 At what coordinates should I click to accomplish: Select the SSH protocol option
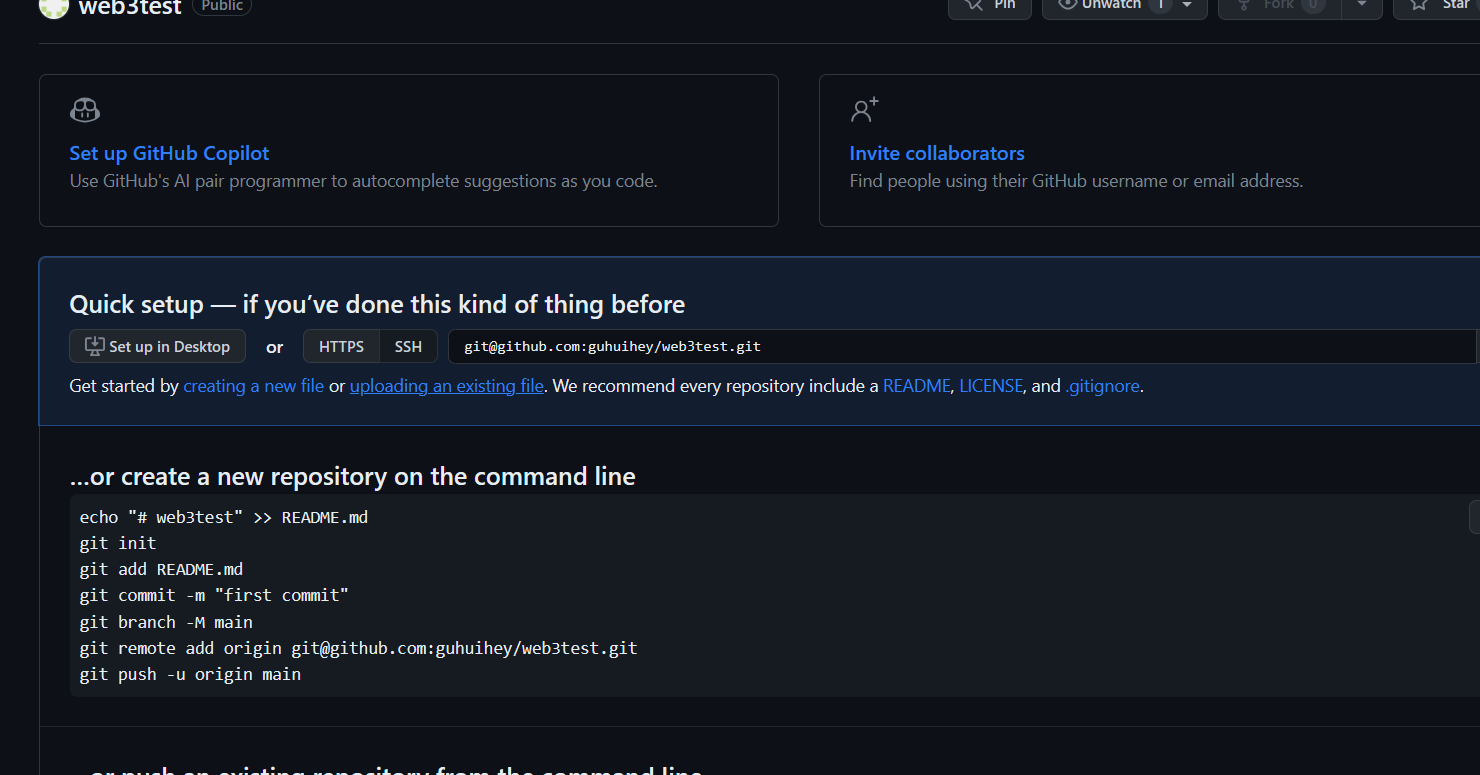click(408, 346)
